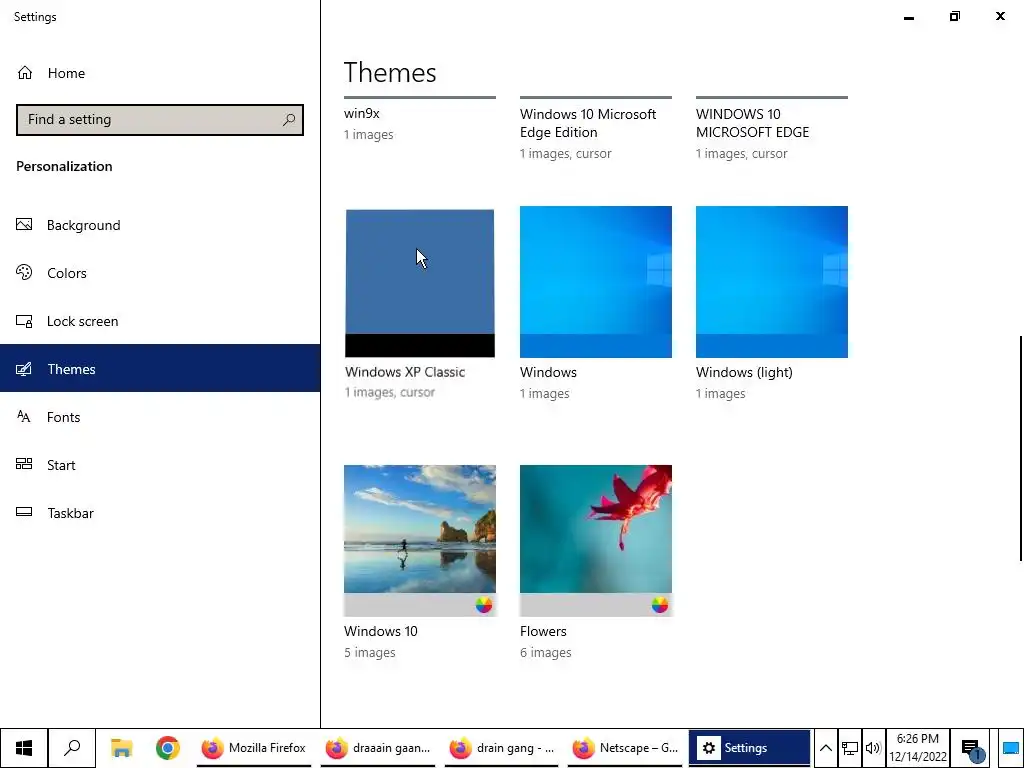Apply the Windows 10 beach theme thumbnail
Viewport: 1024px width, 768px height.
point(420,540)
